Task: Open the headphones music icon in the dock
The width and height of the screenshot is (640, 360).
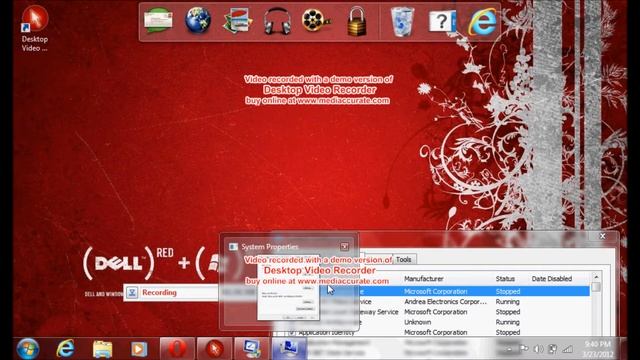Action: 277,21
